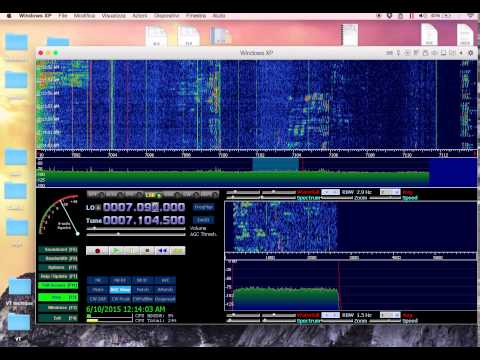The image size is (480, 360).
Task: Click the upper Spectrum label
Action: [x=308, y=198]
